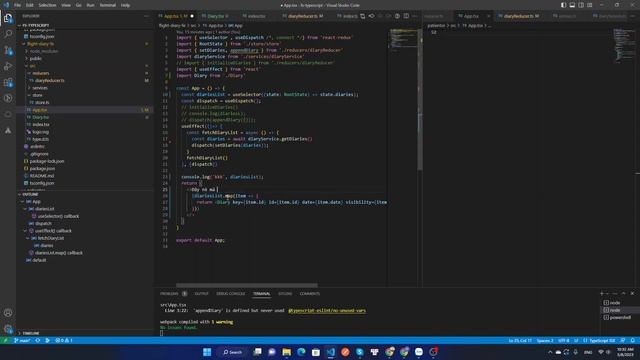Viewport: 640px width, 360px height.
Task: Open the Extensions view
Action: click(x=8, y=82)
